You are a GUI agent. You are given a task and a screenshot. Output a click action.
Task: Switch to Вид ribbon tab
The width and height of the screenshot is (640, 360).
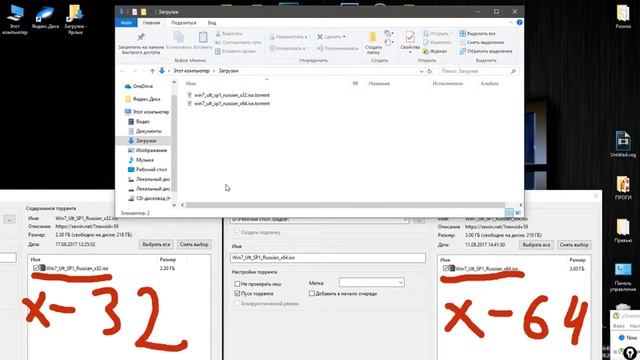[x=212, y=23]
